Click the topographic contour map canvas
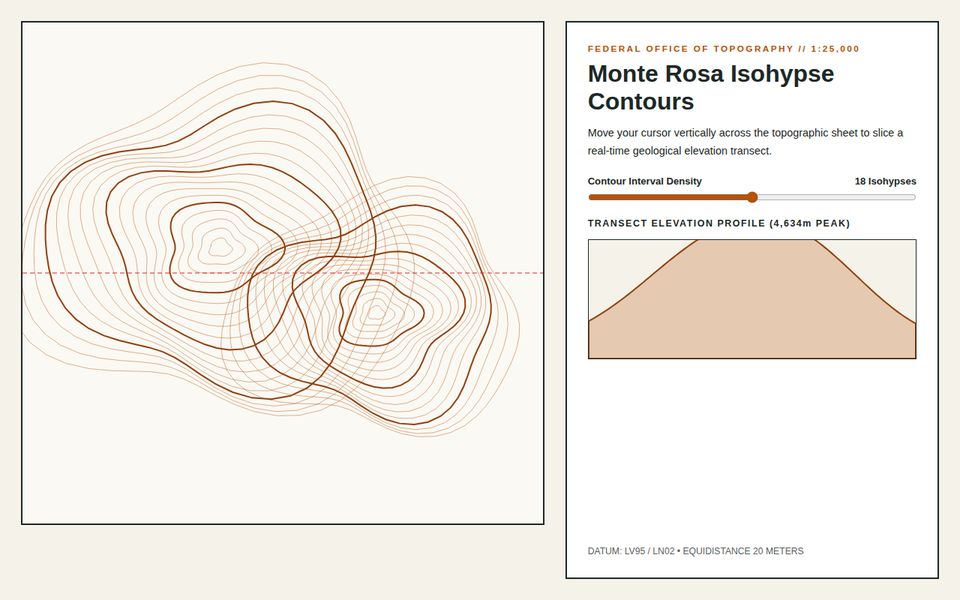Image resolution: width=960 pixels, height=600 pixels. point(283,273)
